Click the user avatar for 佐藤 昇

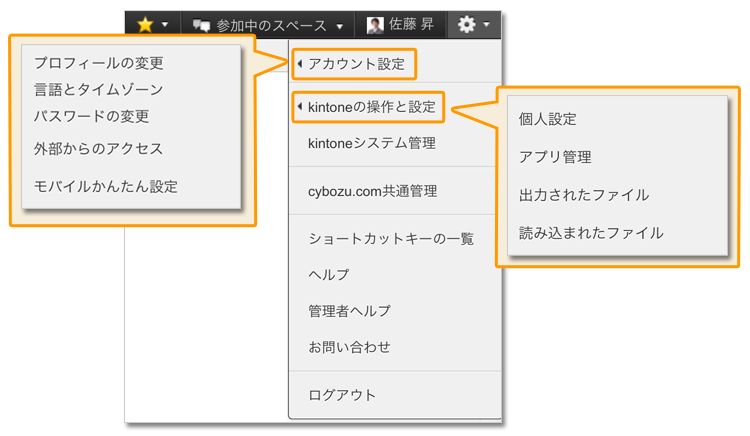[375, 25]
